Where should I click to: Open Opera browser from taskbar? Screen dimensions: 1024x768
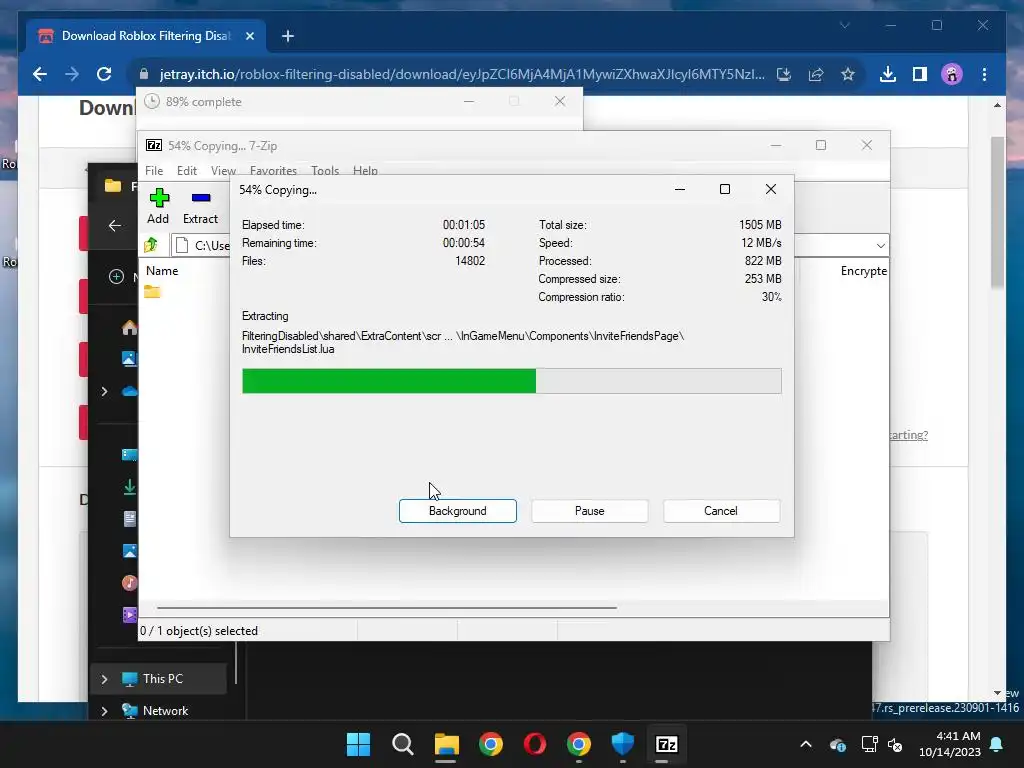(535, 744)
